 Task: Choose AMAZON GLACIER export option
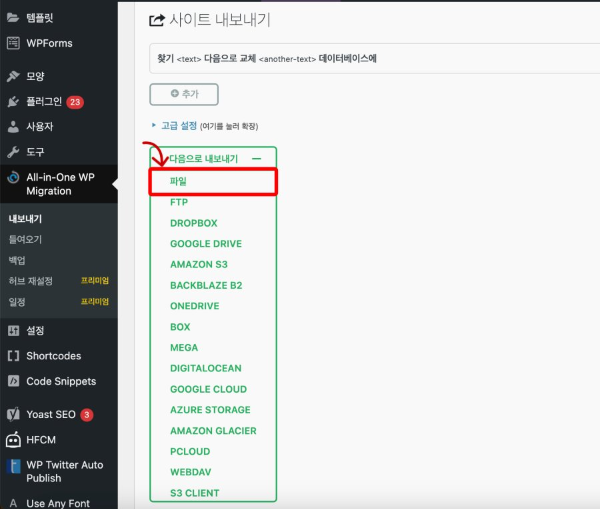point(213,431)
